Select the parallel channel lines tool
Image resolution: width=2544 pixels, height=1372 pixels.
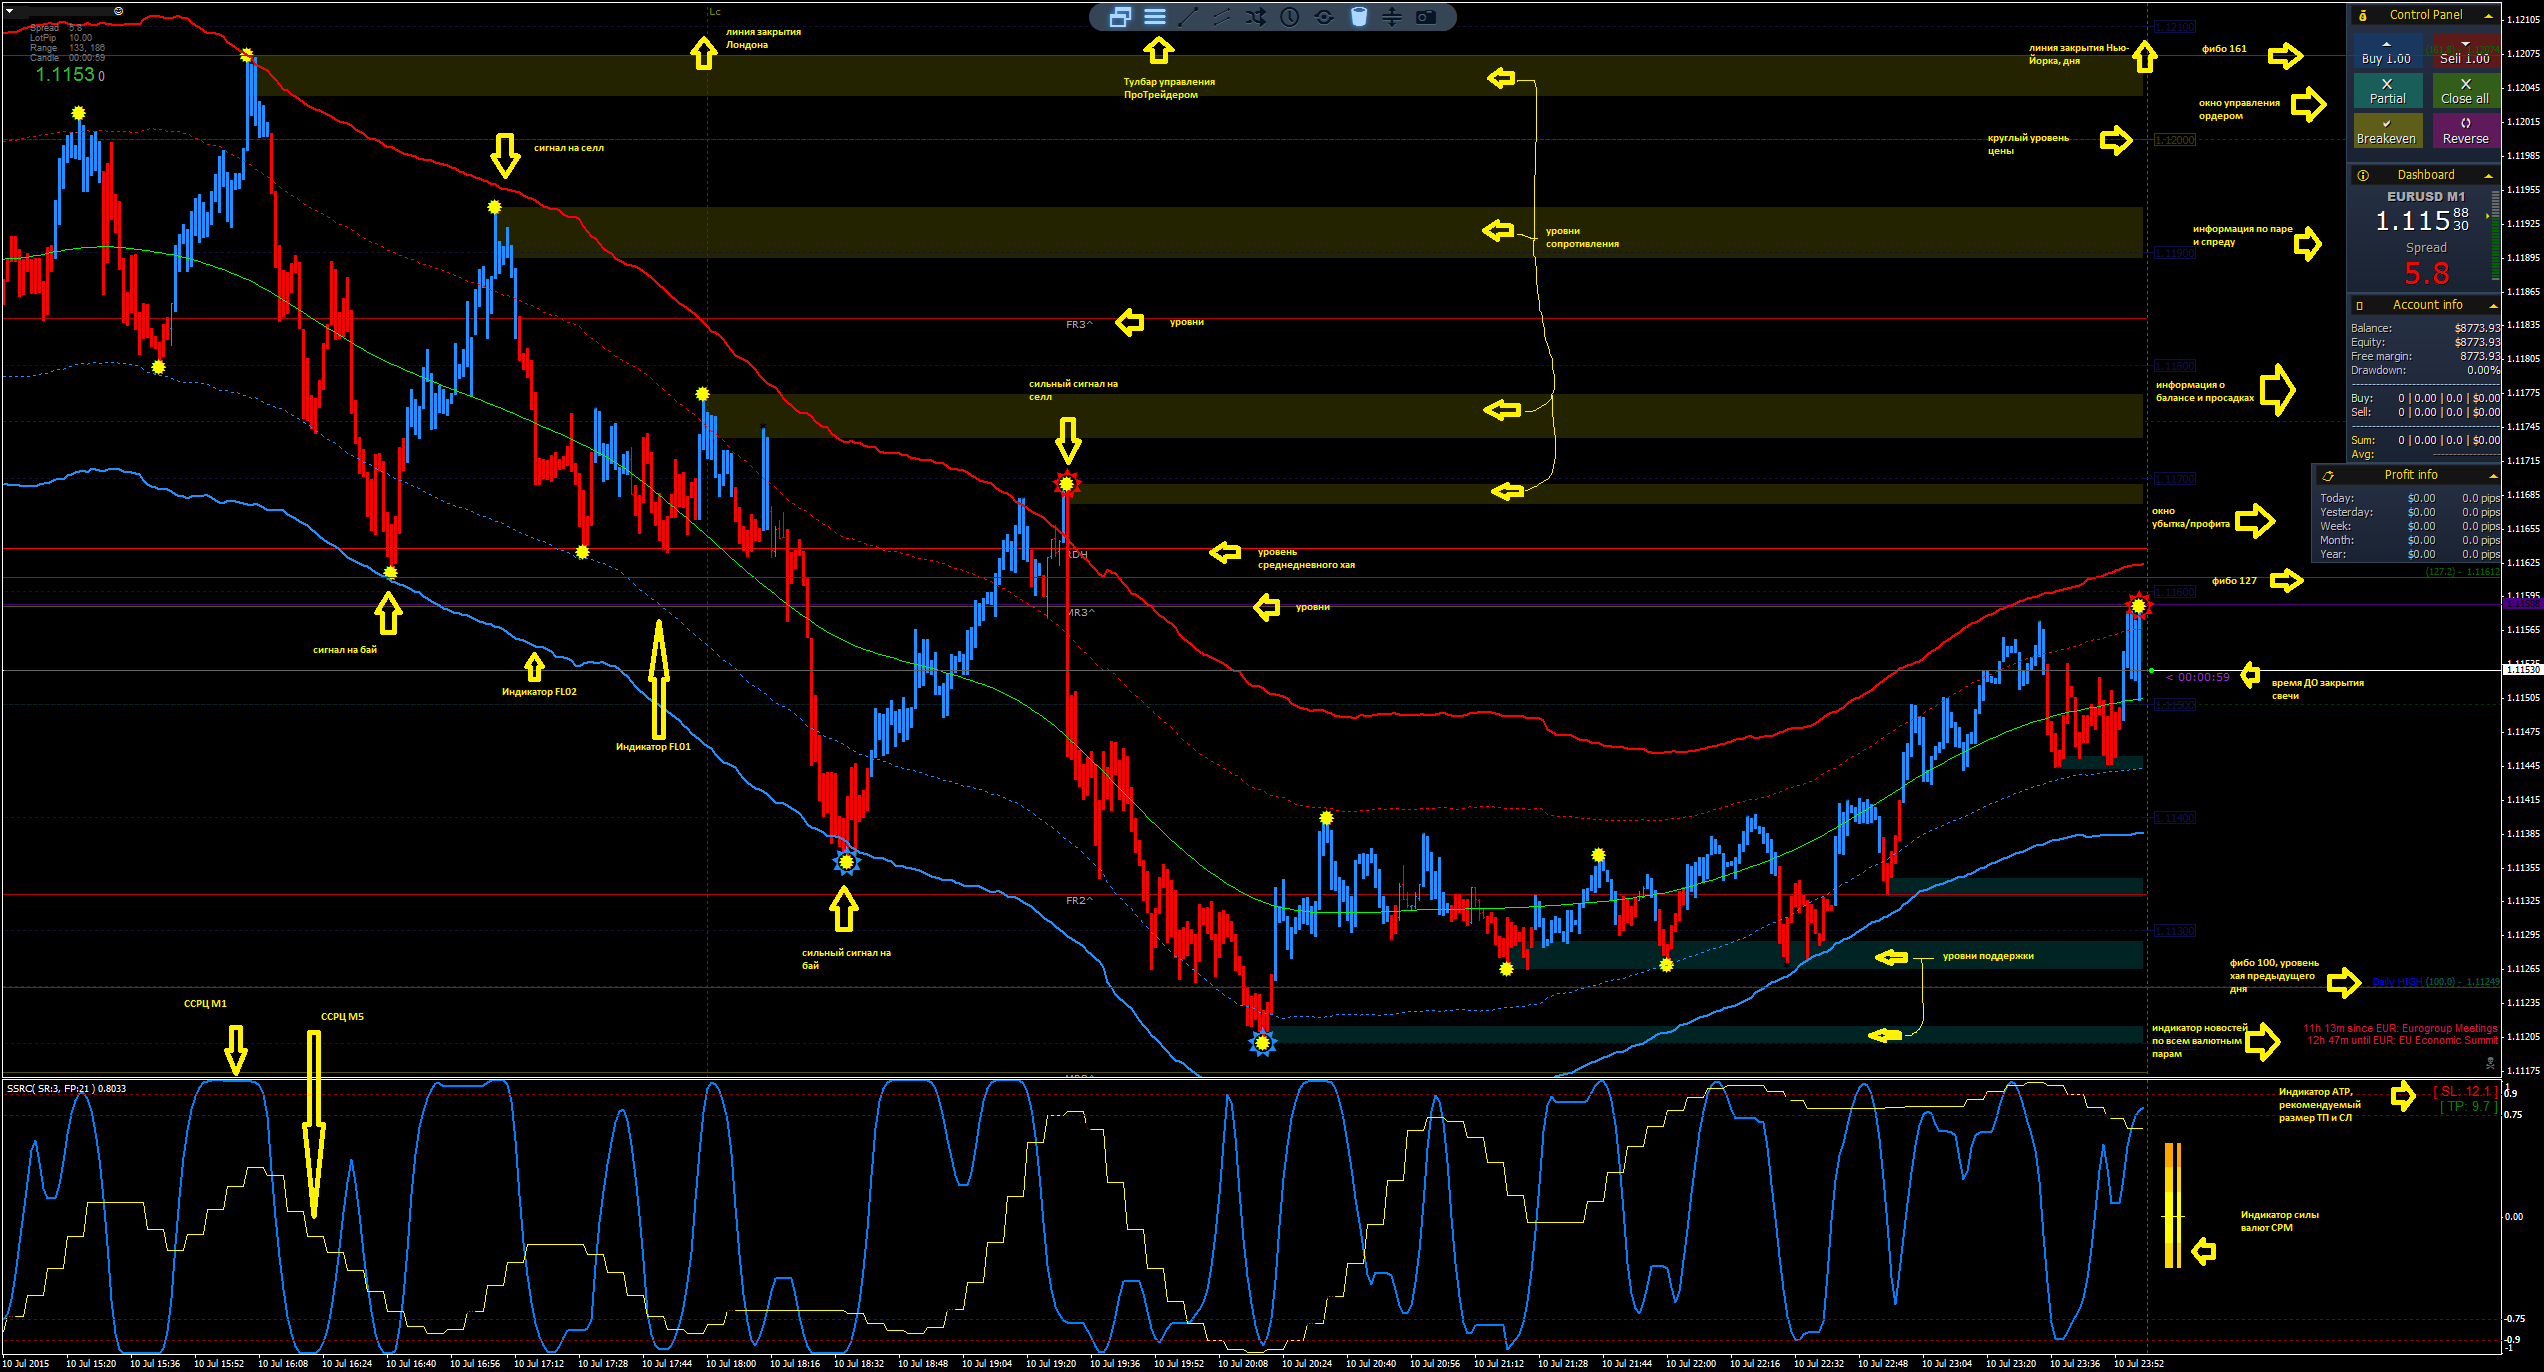(1222, 17)
